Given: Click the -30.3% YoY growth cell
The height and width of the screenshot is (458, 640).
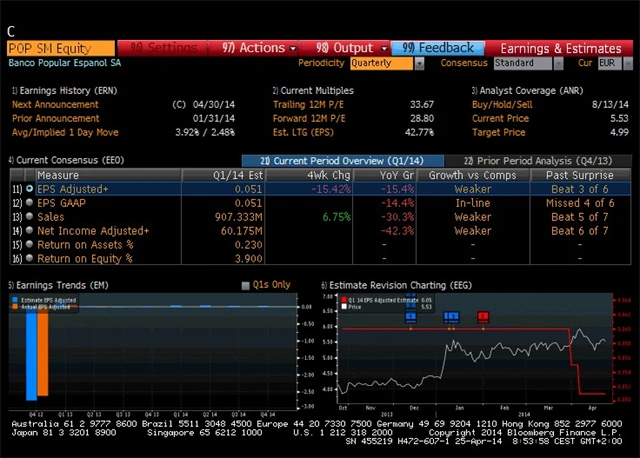Looking at the screenshot, I should [397, 217].
